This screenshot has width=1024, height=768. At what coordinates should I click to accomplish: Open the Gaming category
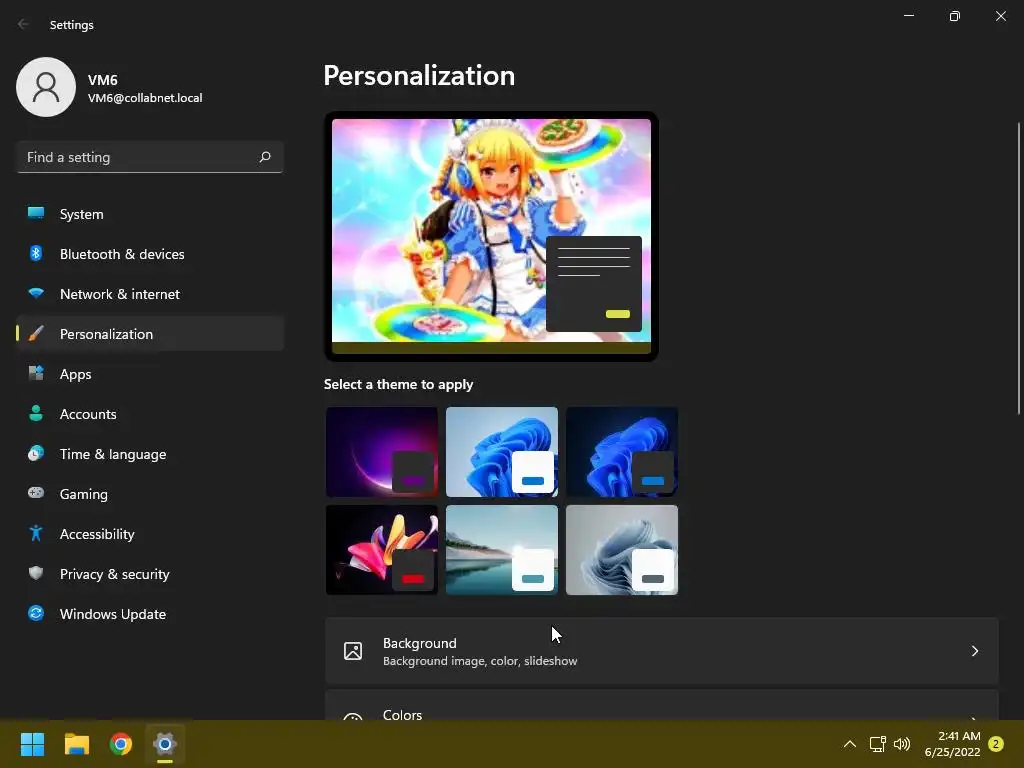pos(150,493)
